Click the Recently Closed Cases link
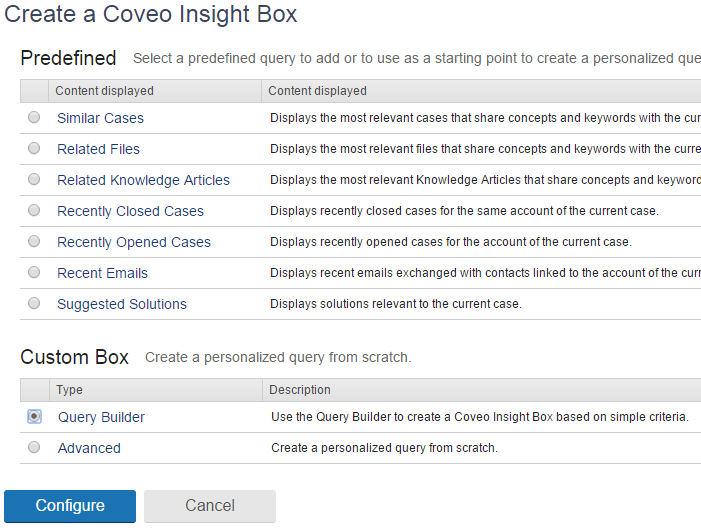 click(131, 211)
